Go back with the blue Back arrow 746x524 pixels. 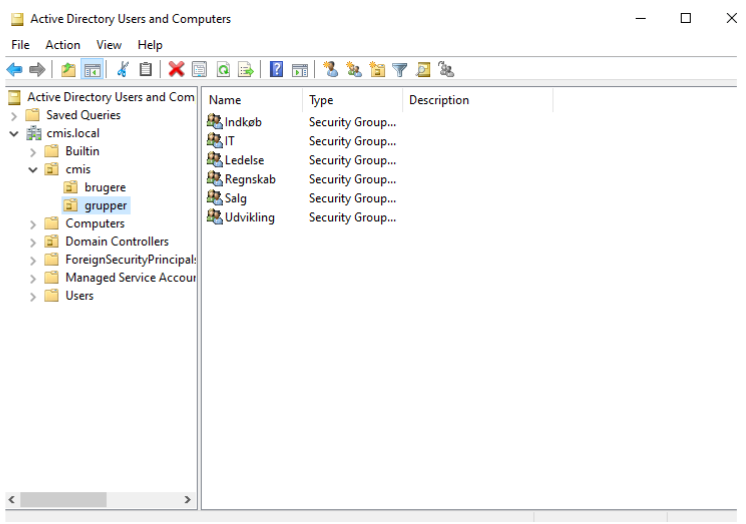pyautogui.click(x=15, y=70)
